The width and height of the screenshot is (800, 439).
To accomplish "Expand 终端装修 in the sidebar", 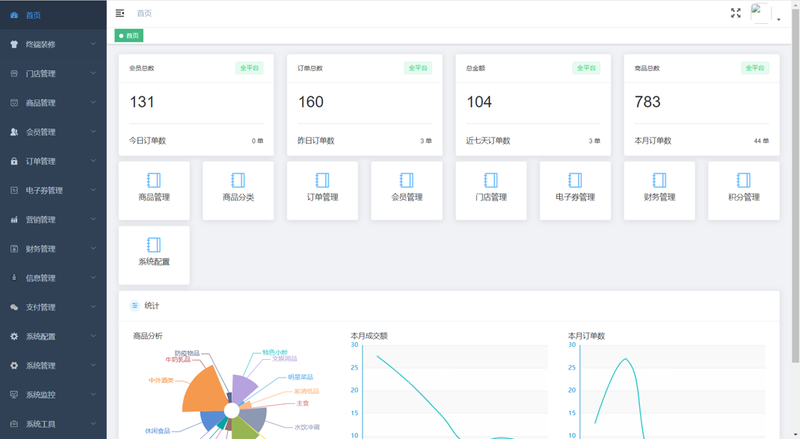I will (x=53, y=44).
